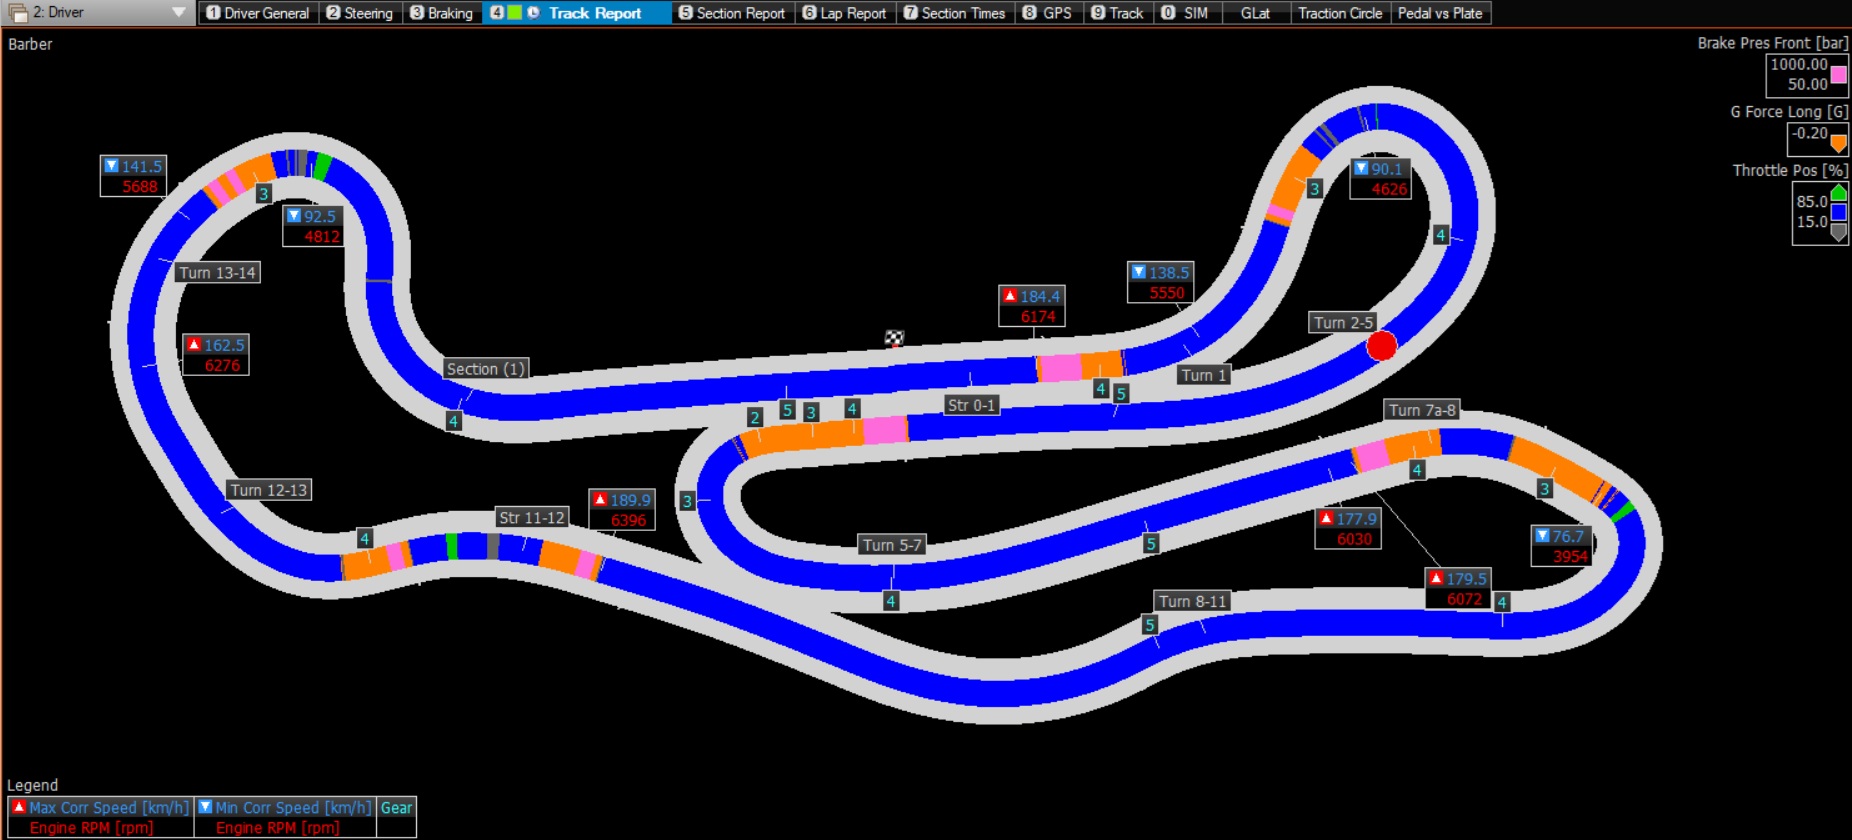
Task: Open the Braking worksheet tab
Action: 441,13
